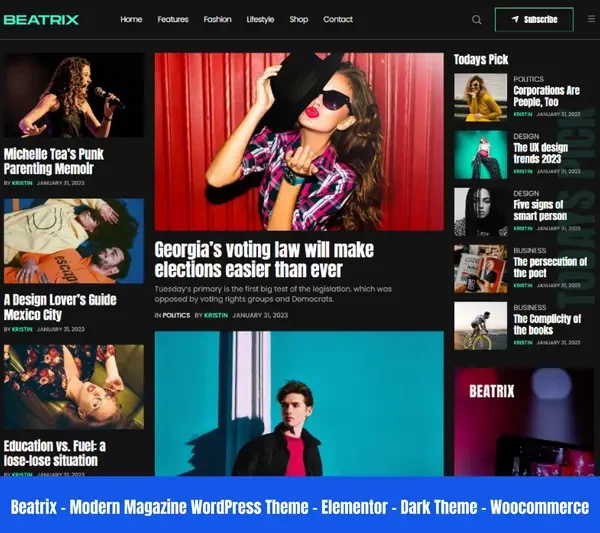Click the black-and-white woman portrait thumbnail

tap(480, 212)
